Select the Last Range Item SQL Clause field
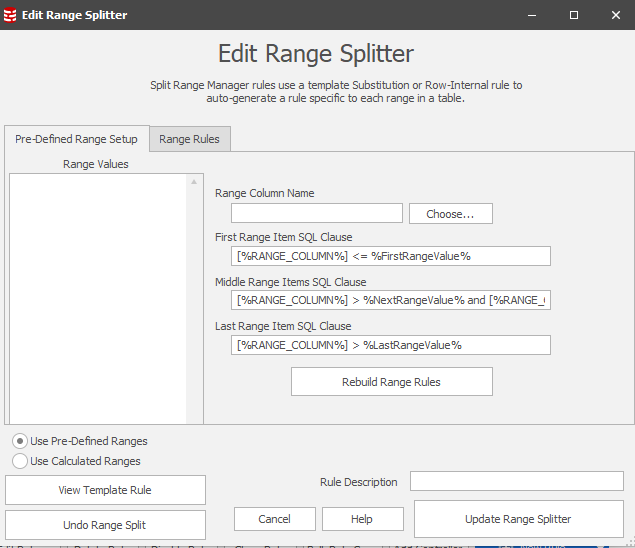 [390, 345]
